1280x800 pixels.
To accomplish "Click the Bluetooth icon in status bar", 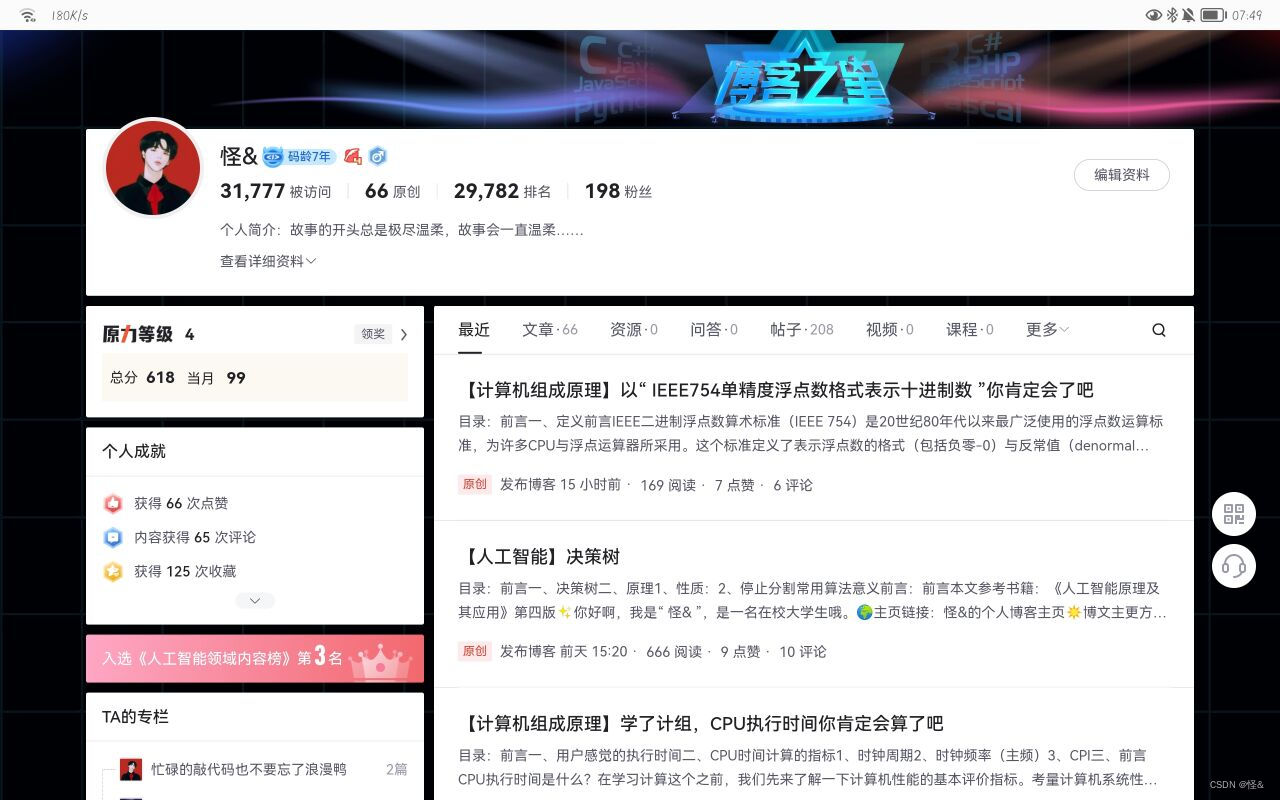I will 1172,15.
